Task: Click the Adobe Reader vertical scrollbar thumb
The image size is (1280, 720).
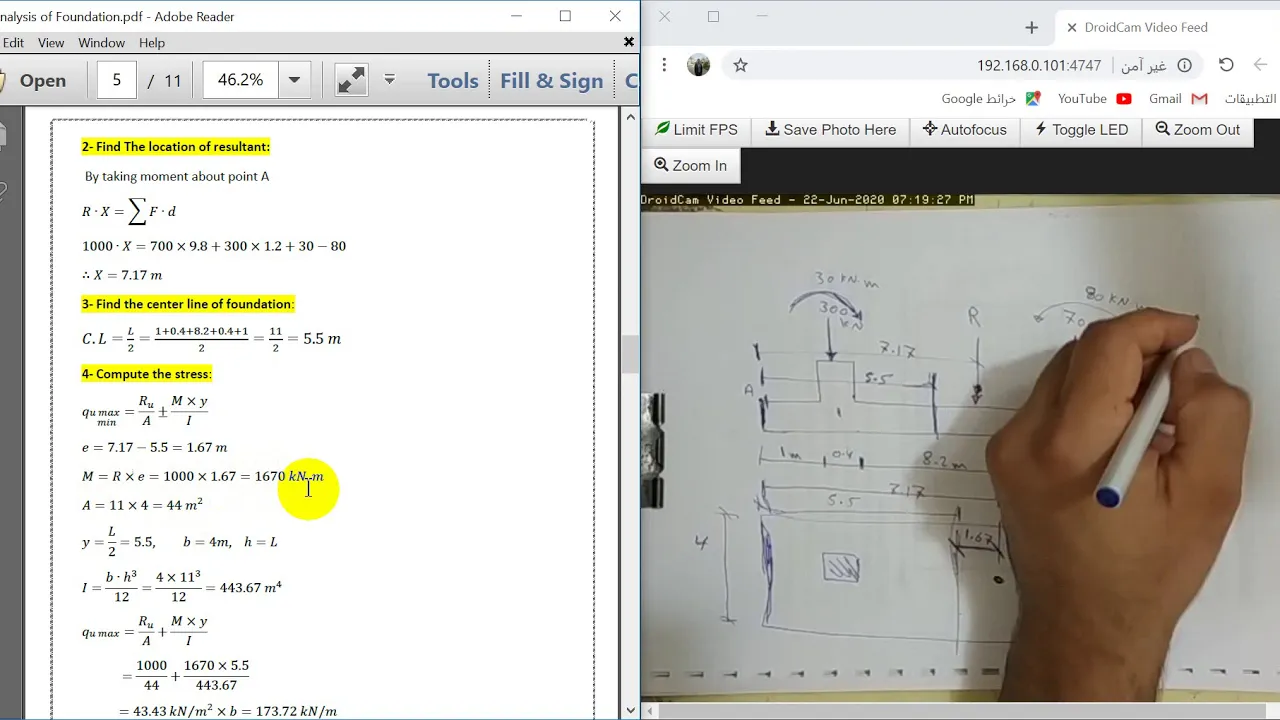Action: (x=630, y=354)
